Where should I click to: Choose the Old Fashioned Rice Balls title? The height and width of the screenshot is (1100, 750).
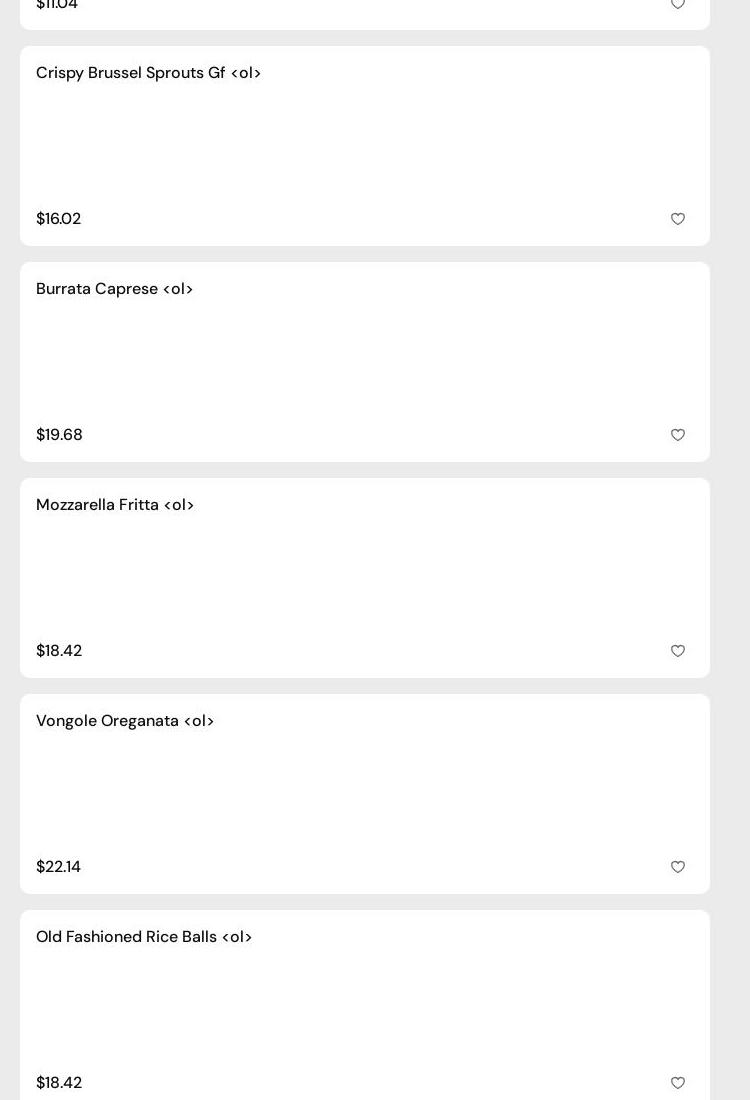click(x=144, y=937)
